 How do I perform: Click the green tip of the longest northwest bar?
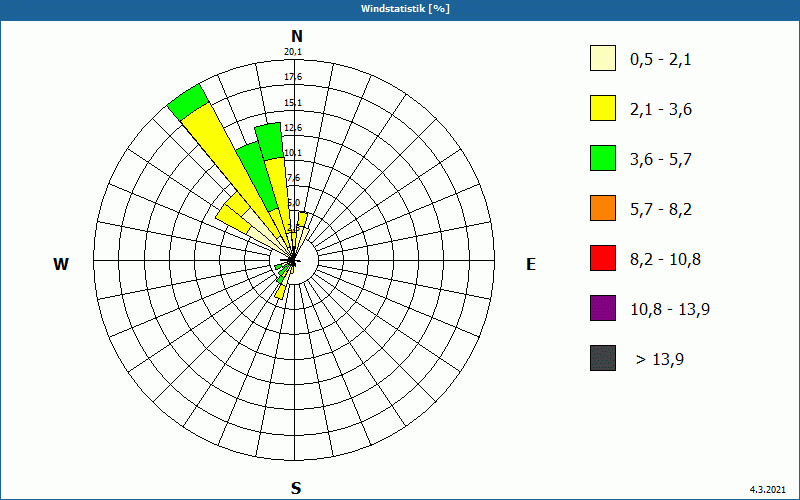click(188, 103)
